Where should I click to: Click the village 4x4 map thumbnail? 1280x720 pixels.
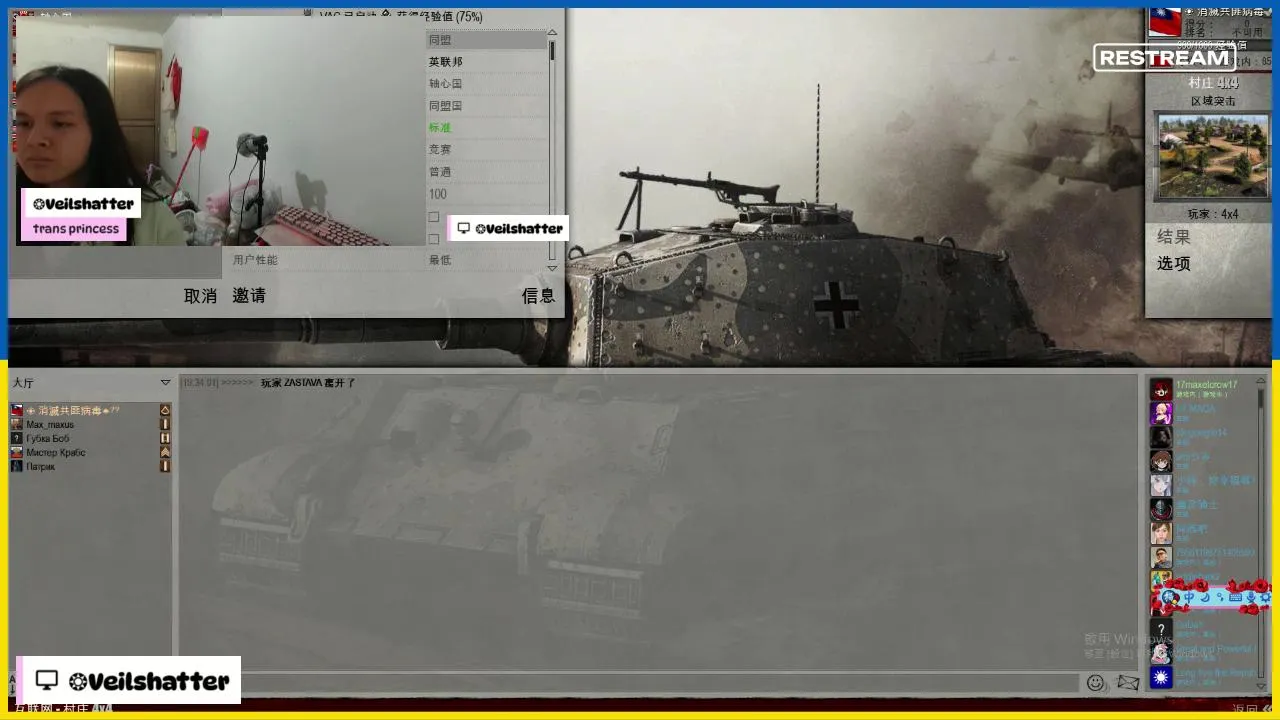click(x=1213, y=156)
